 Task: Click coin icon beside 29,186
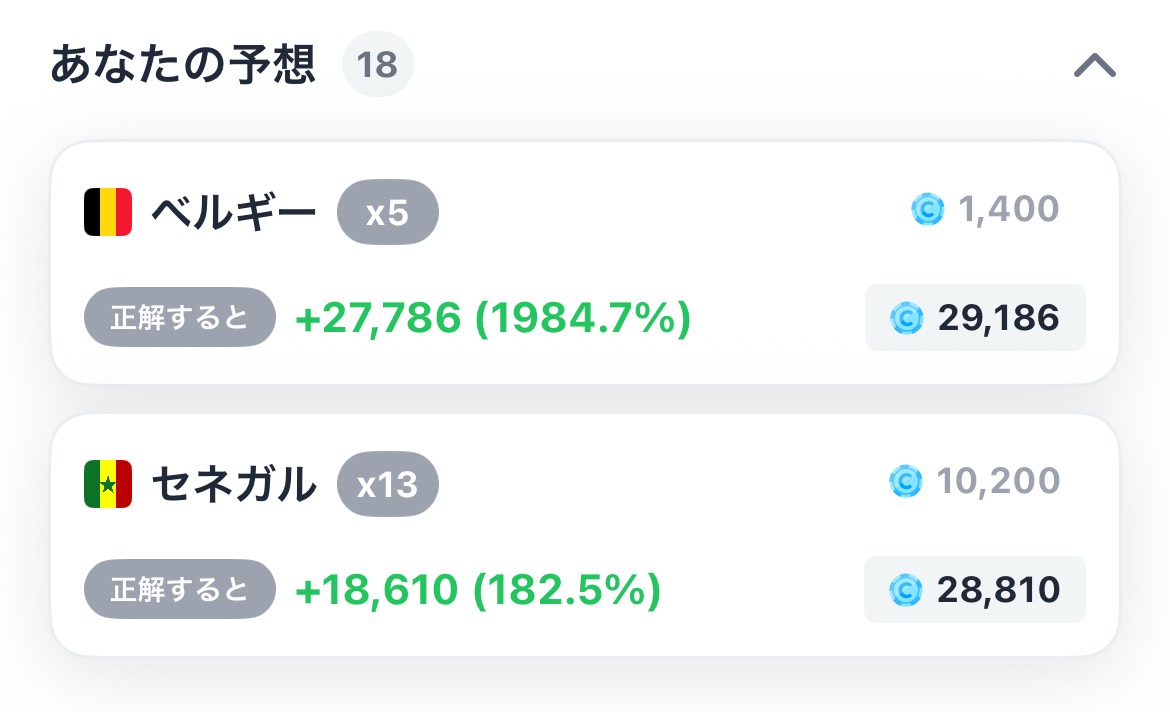(907, 318)
